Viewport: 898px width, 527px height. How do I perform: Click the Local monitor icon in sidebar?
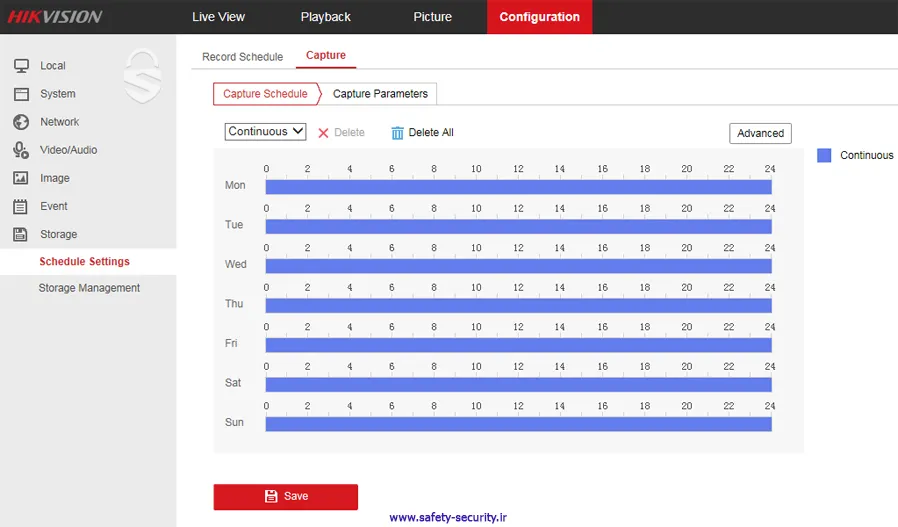pos(20,66)
